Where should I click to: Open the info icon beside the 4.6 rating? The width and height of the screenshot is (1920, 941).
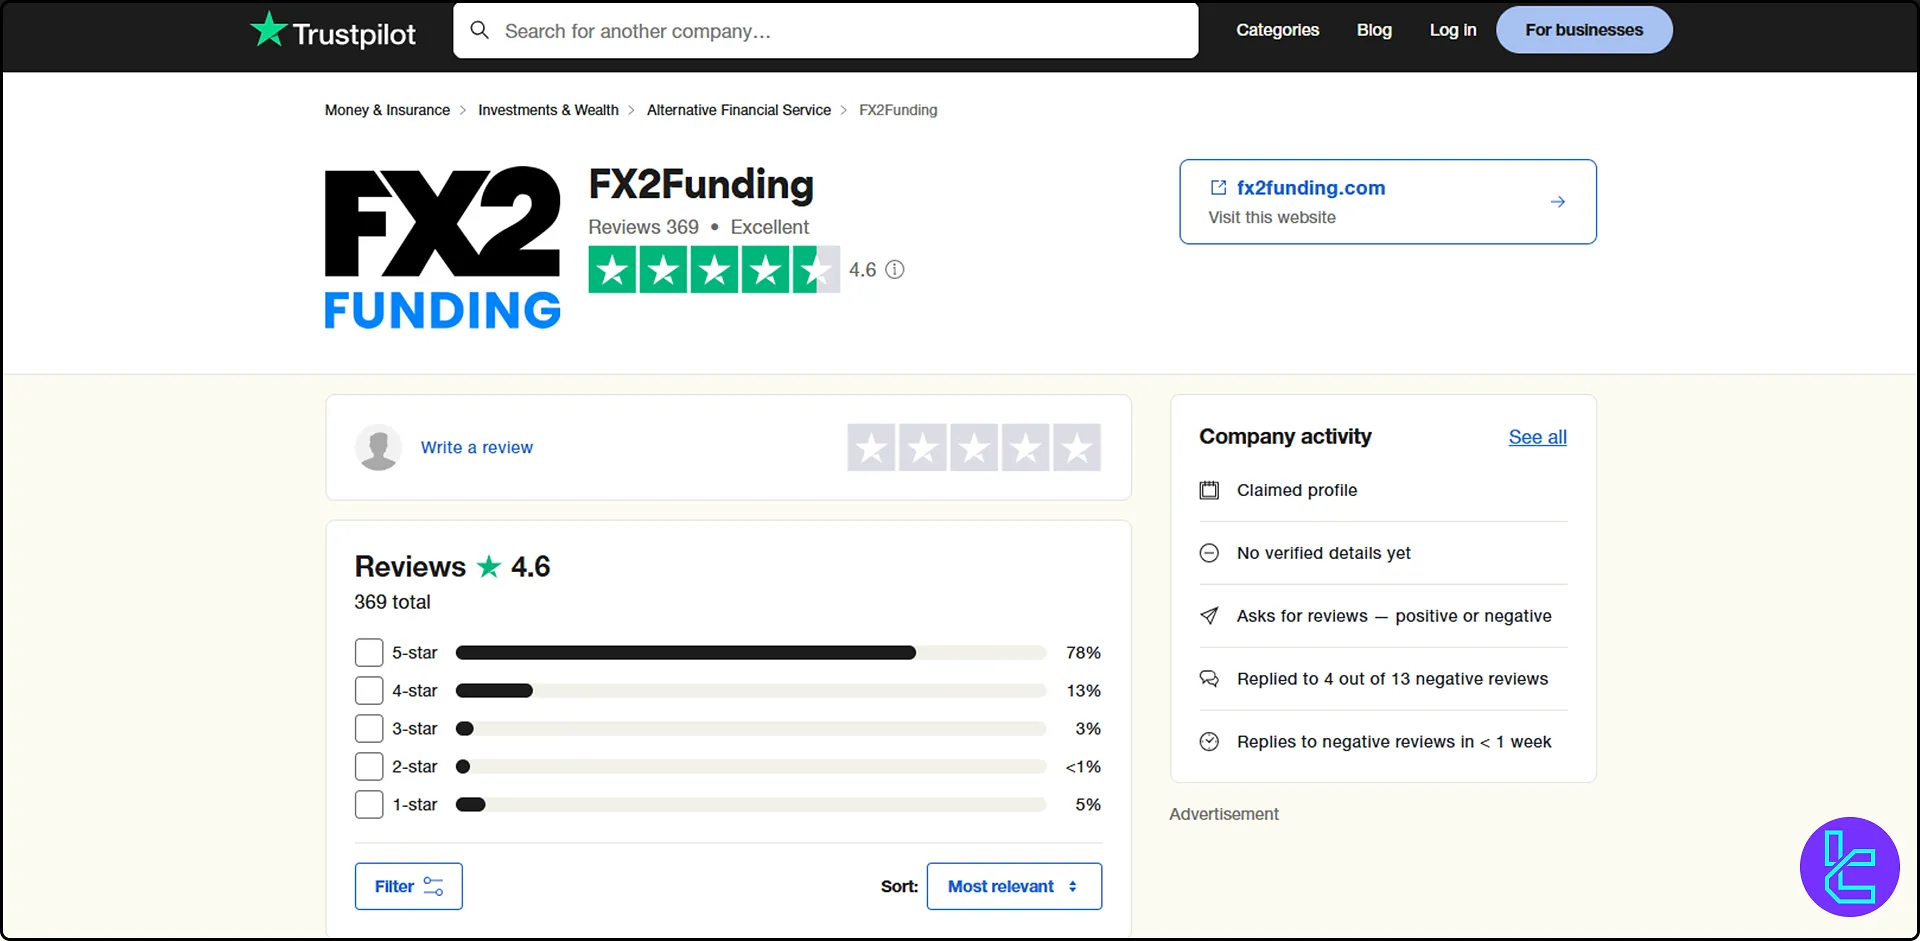point(895,269)
